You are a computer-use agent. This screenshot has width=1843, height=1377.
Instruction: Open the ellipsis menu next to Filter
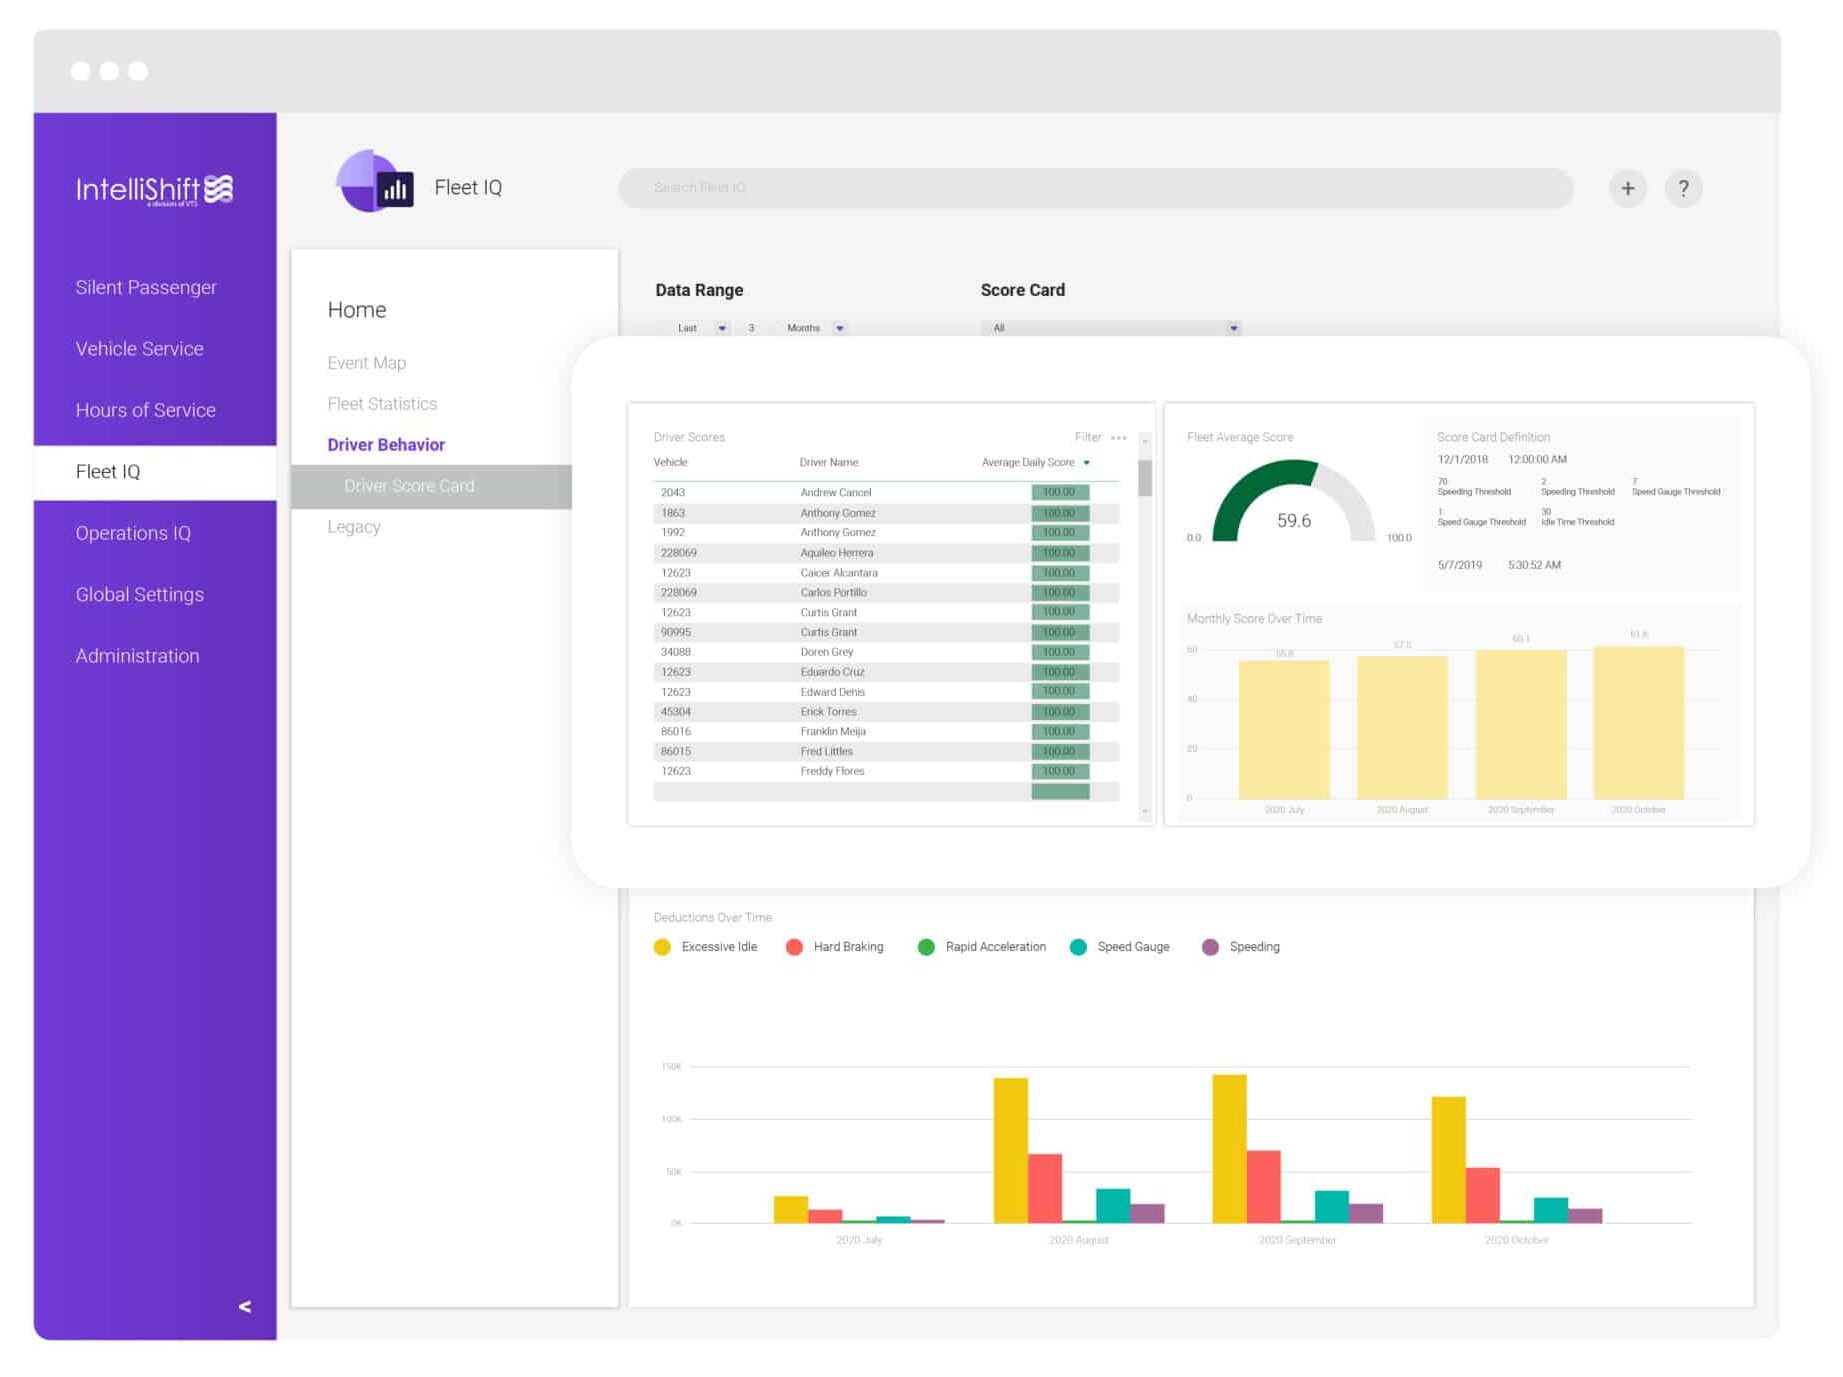pyautogui.click(x=1119, y=437)
